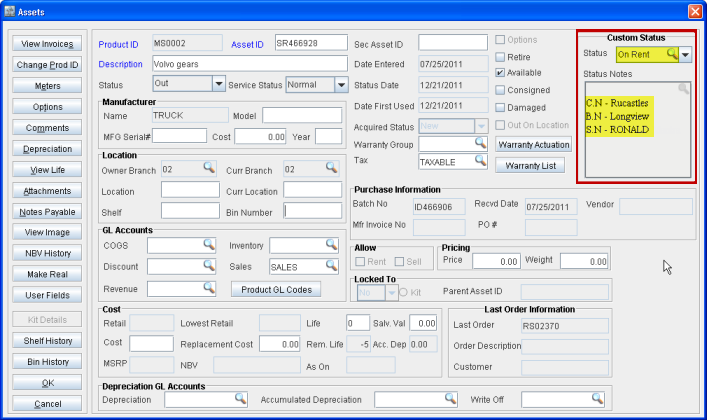Screen dimensions: 707x420
Task: Click the Manufacturer Model field
Action: 302,115
